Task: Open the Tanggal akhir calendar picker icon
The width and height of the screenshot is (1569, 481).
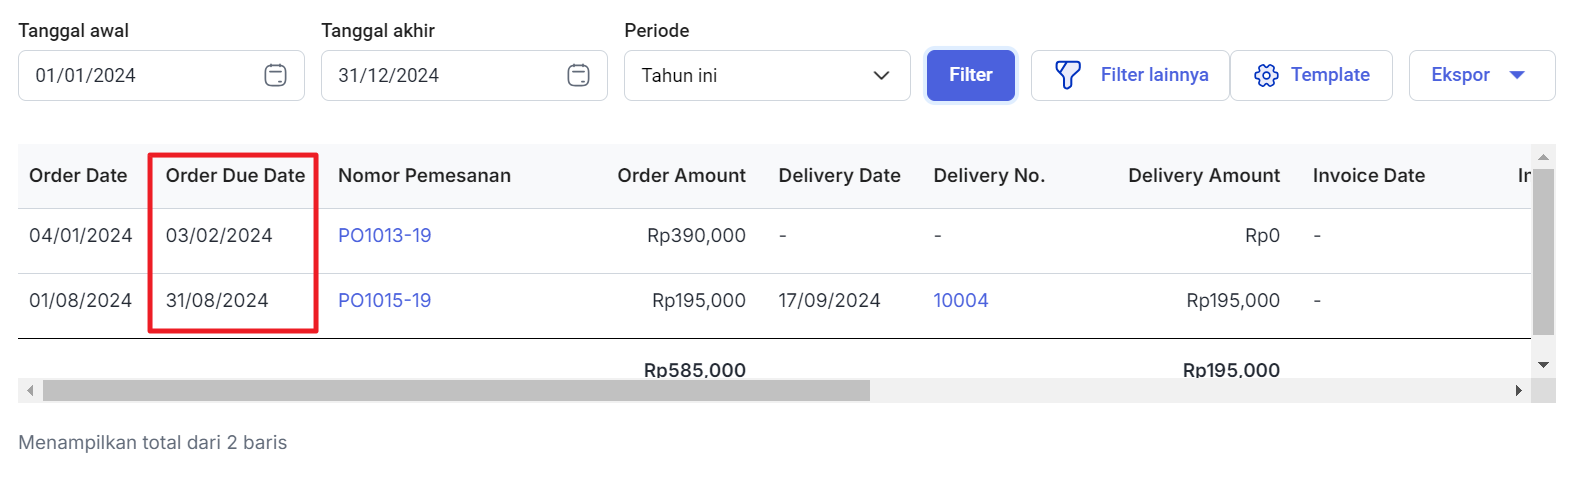Action: 579,75
